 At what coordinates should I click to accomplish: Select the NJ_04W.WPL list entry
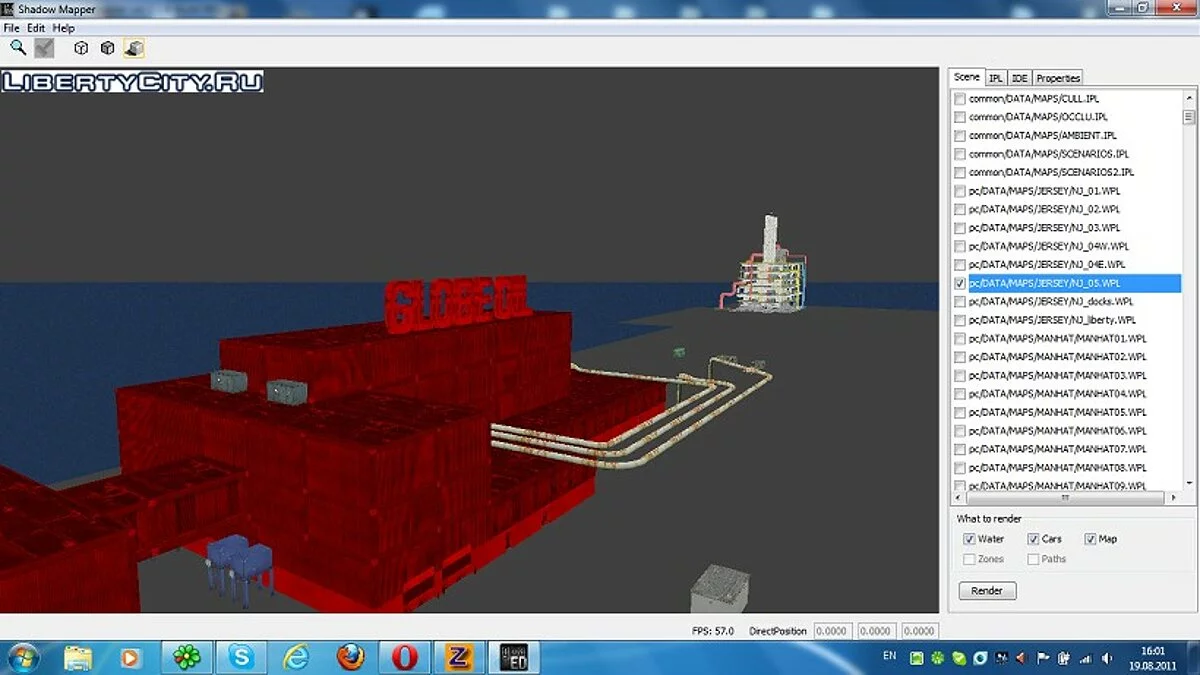pyautogui.click(x=1048, y=246)
